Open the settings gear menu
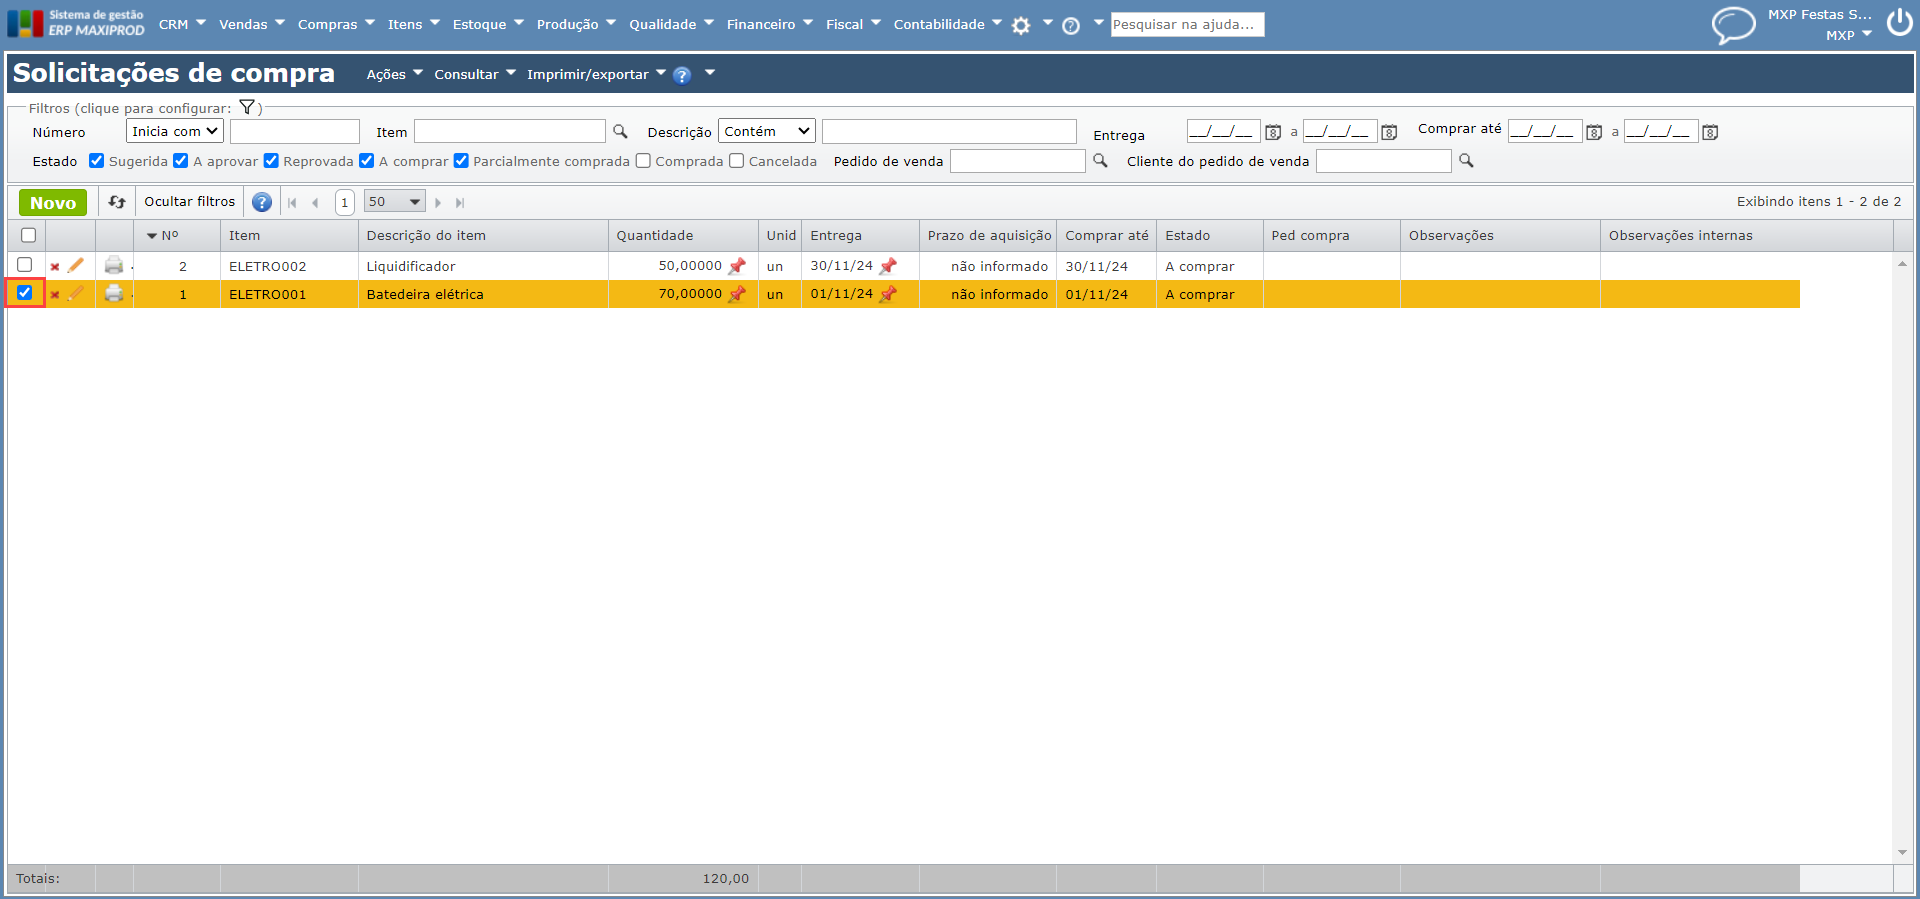 (1021, 26)
